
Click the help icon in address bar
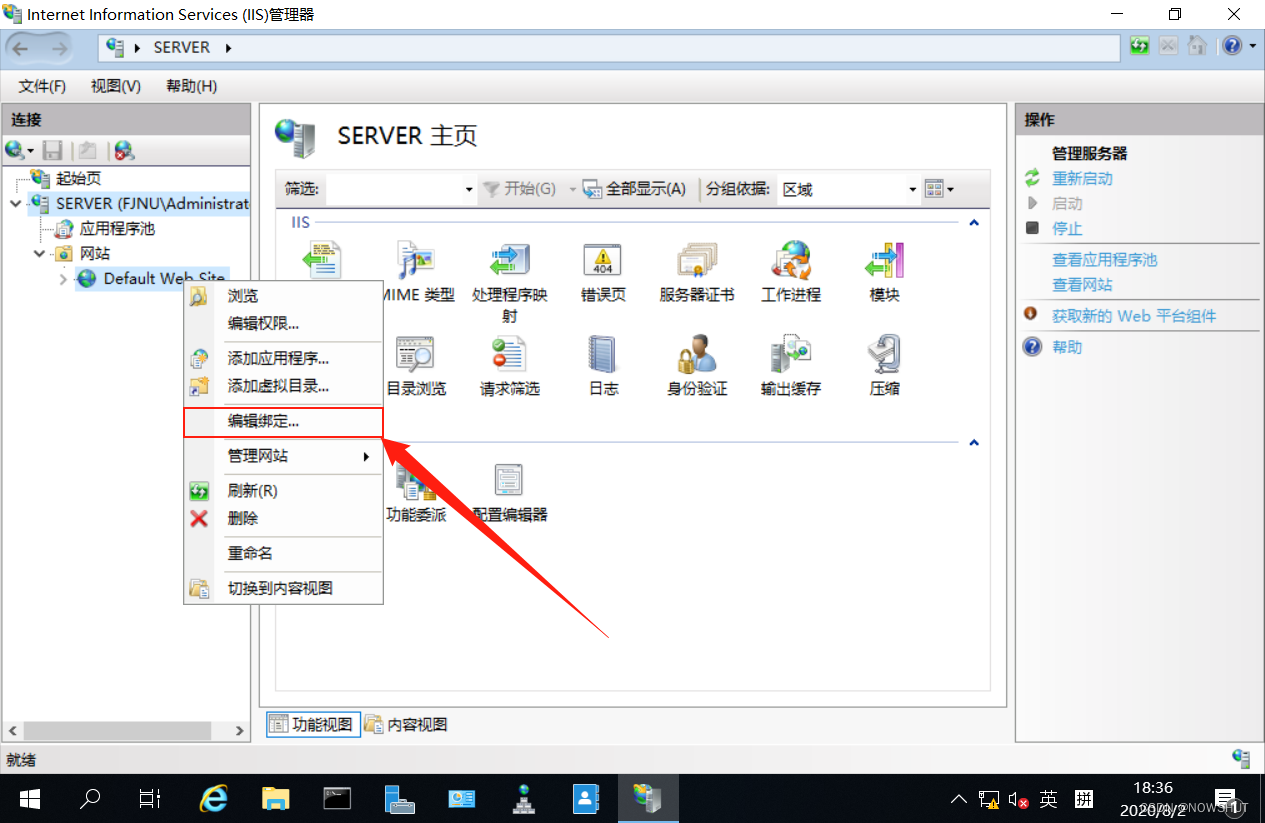(1232, 46)
